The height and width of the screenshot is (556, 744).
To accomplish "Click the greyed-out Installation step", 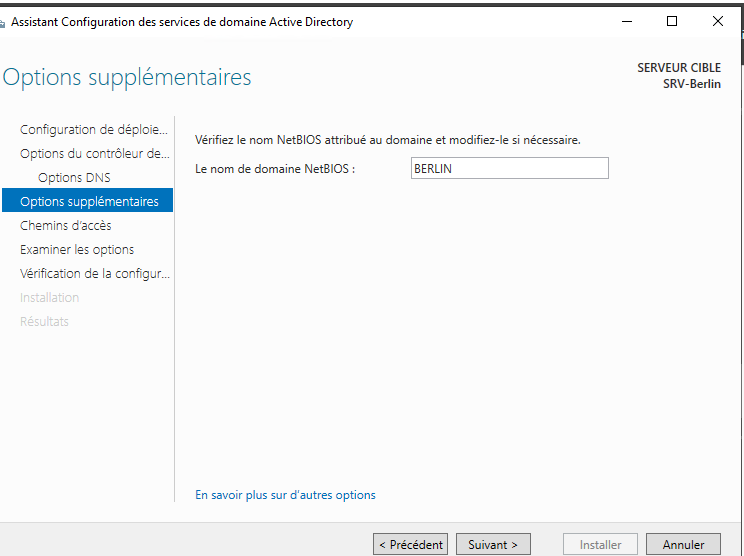I will pyautogui.click(x=49, y=298).
